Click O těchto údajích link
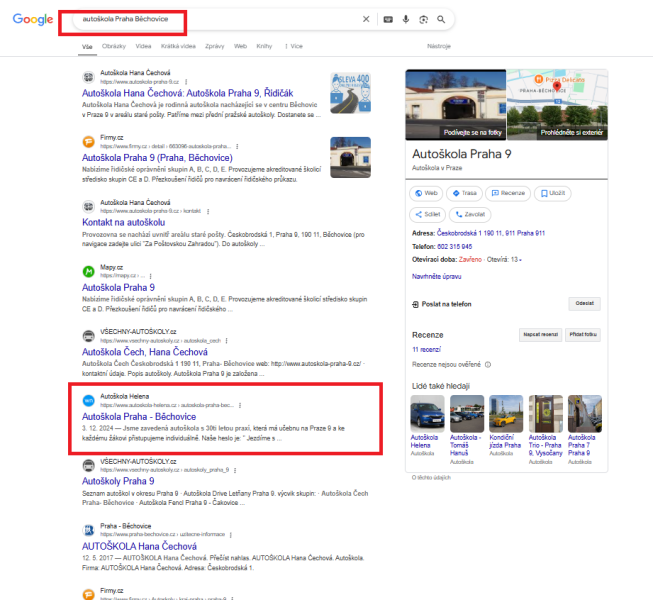Screen dimensions: 653x600 (x=431, y=478)
